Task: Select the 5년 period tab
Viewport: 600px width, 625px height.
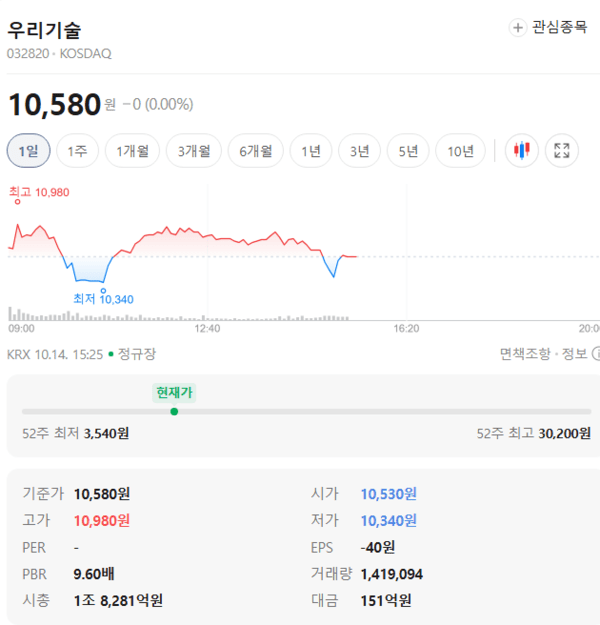Action: 408,151
